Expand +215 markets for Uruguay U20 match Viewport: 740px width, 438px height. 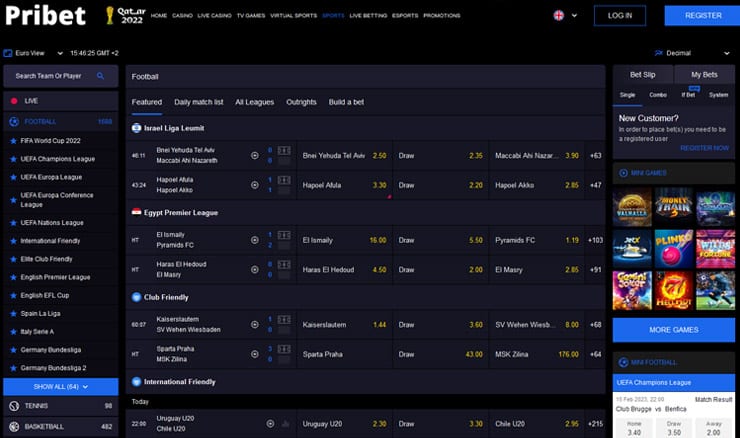596,424
